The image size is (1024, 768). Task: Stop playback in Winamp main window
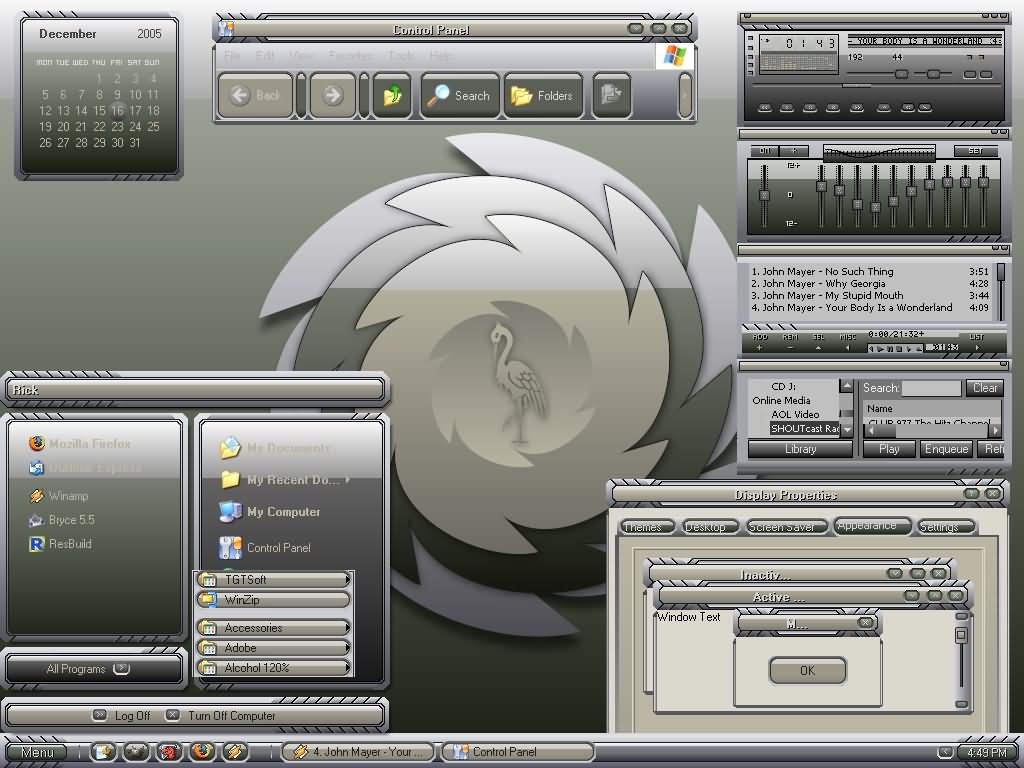[833, 107]
